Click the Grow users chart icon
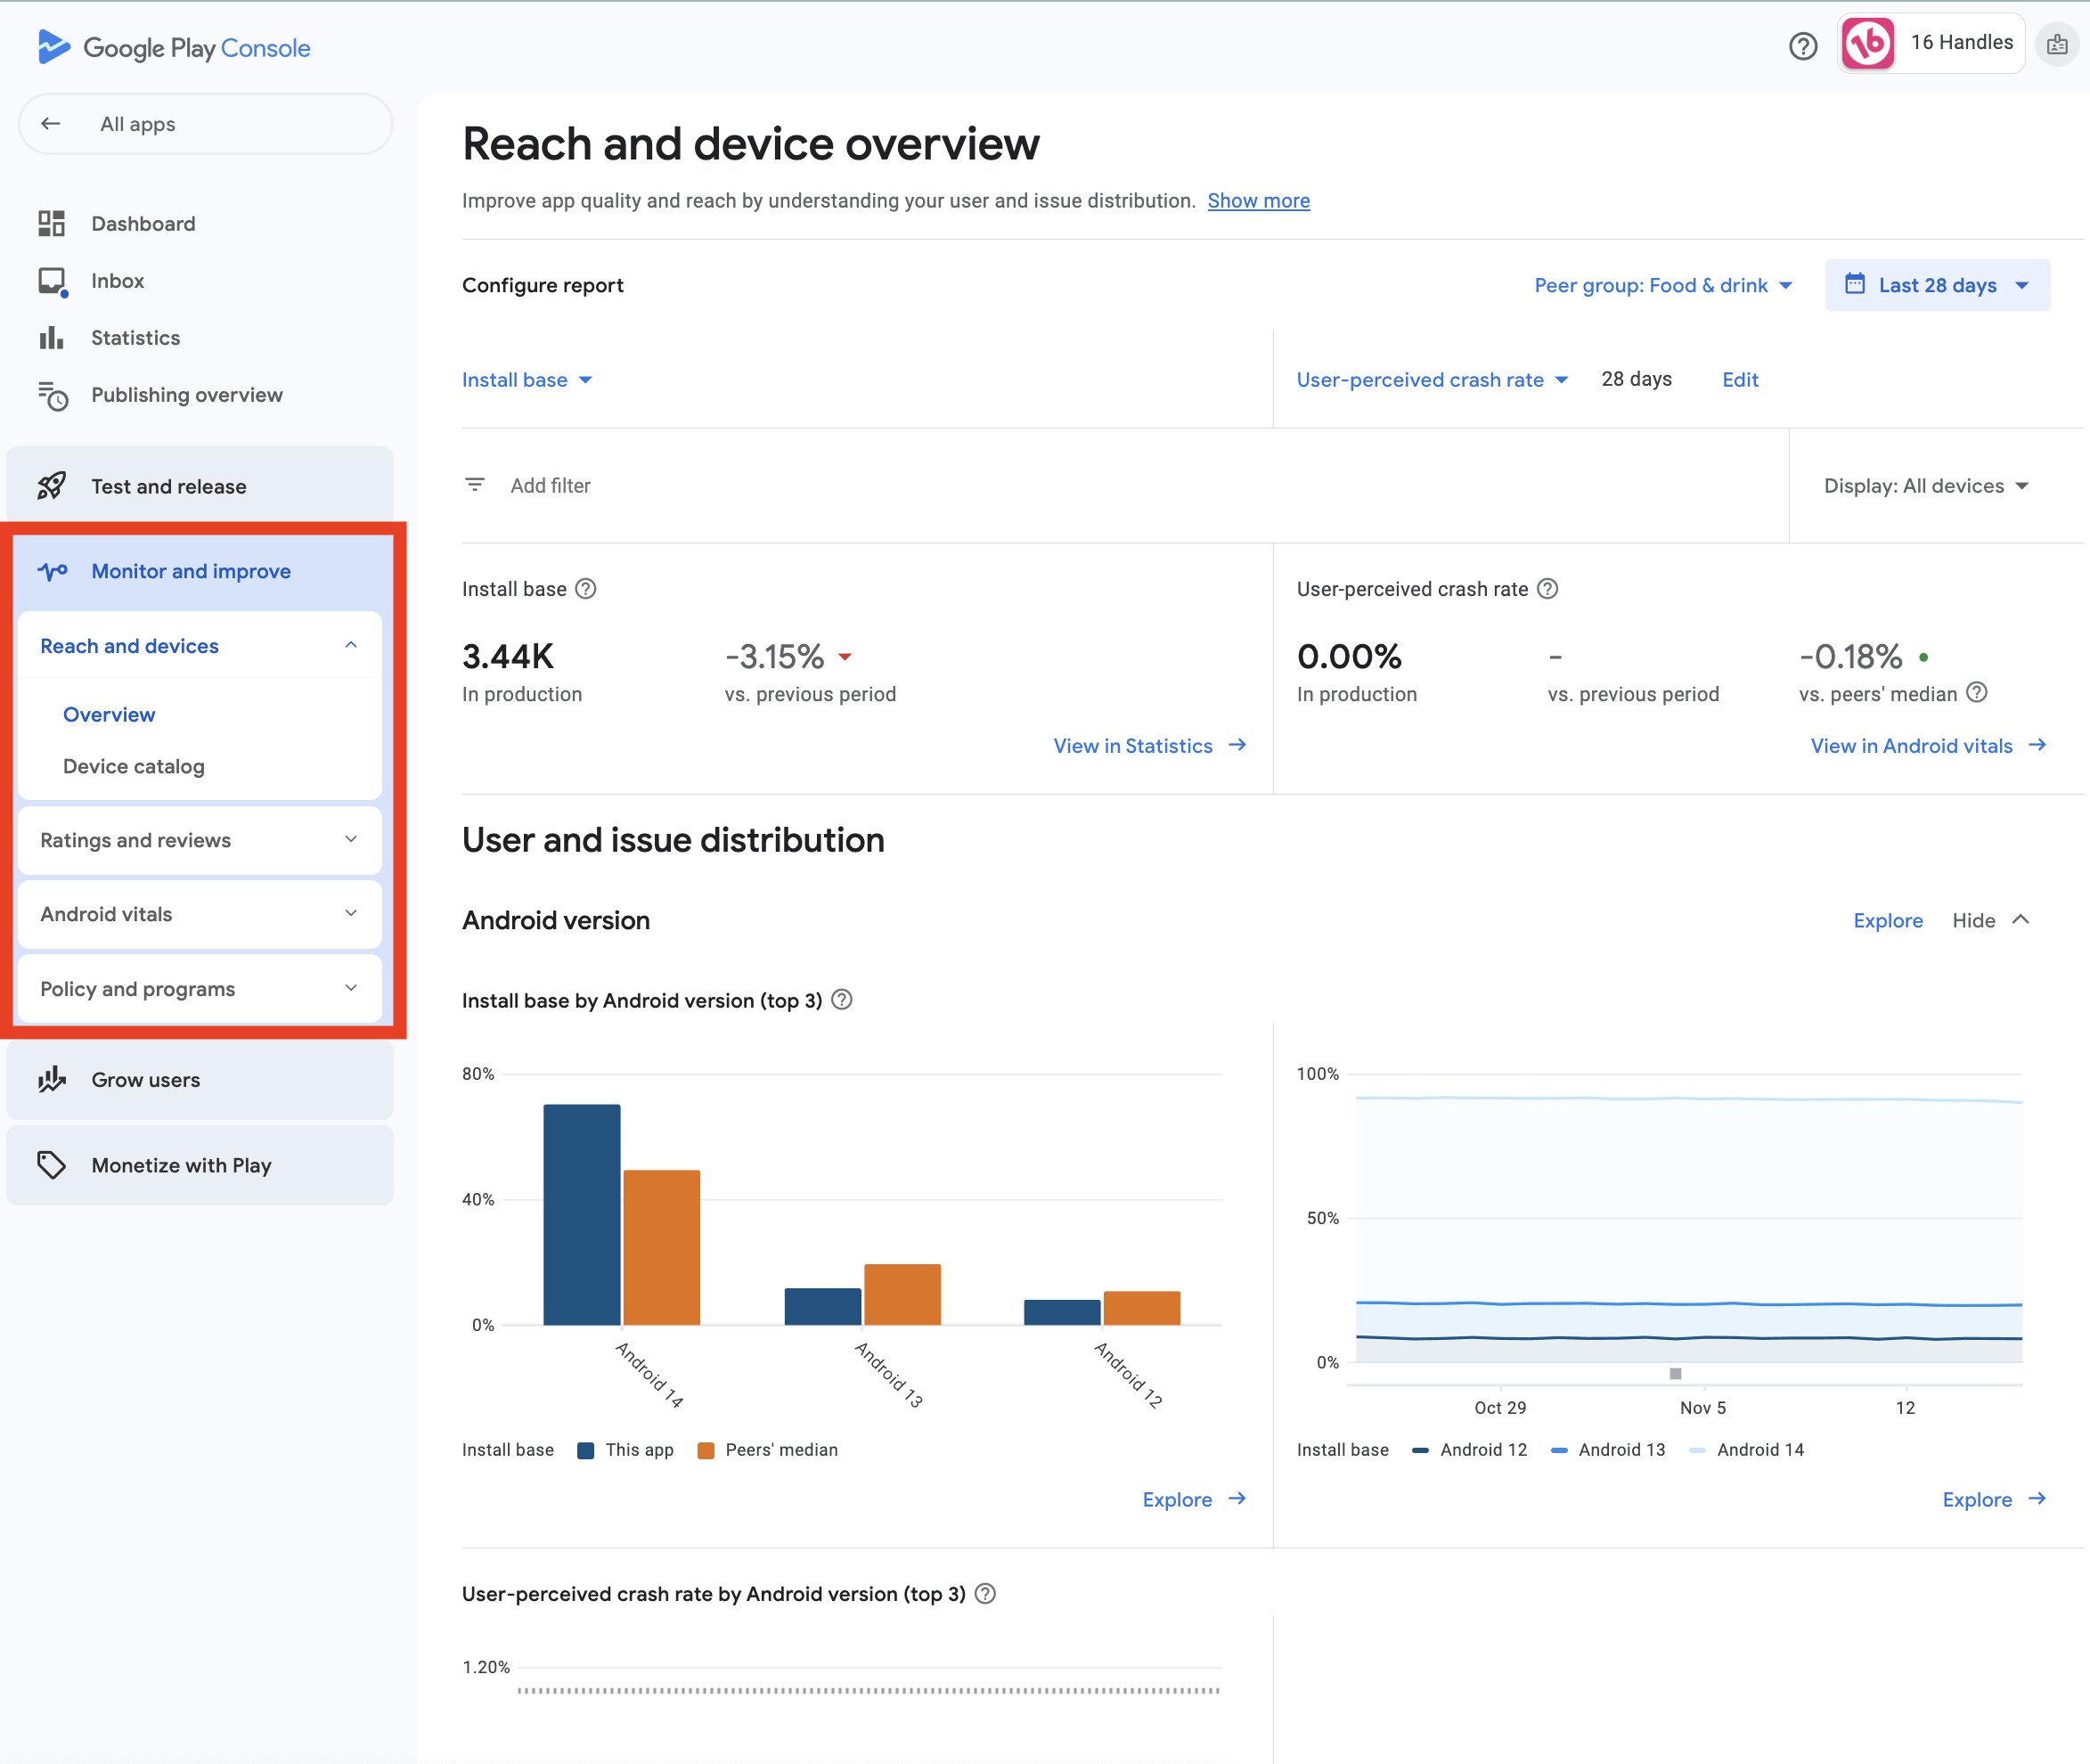The height and width of the screenshot is (1764, 2090). (52, 1080)
